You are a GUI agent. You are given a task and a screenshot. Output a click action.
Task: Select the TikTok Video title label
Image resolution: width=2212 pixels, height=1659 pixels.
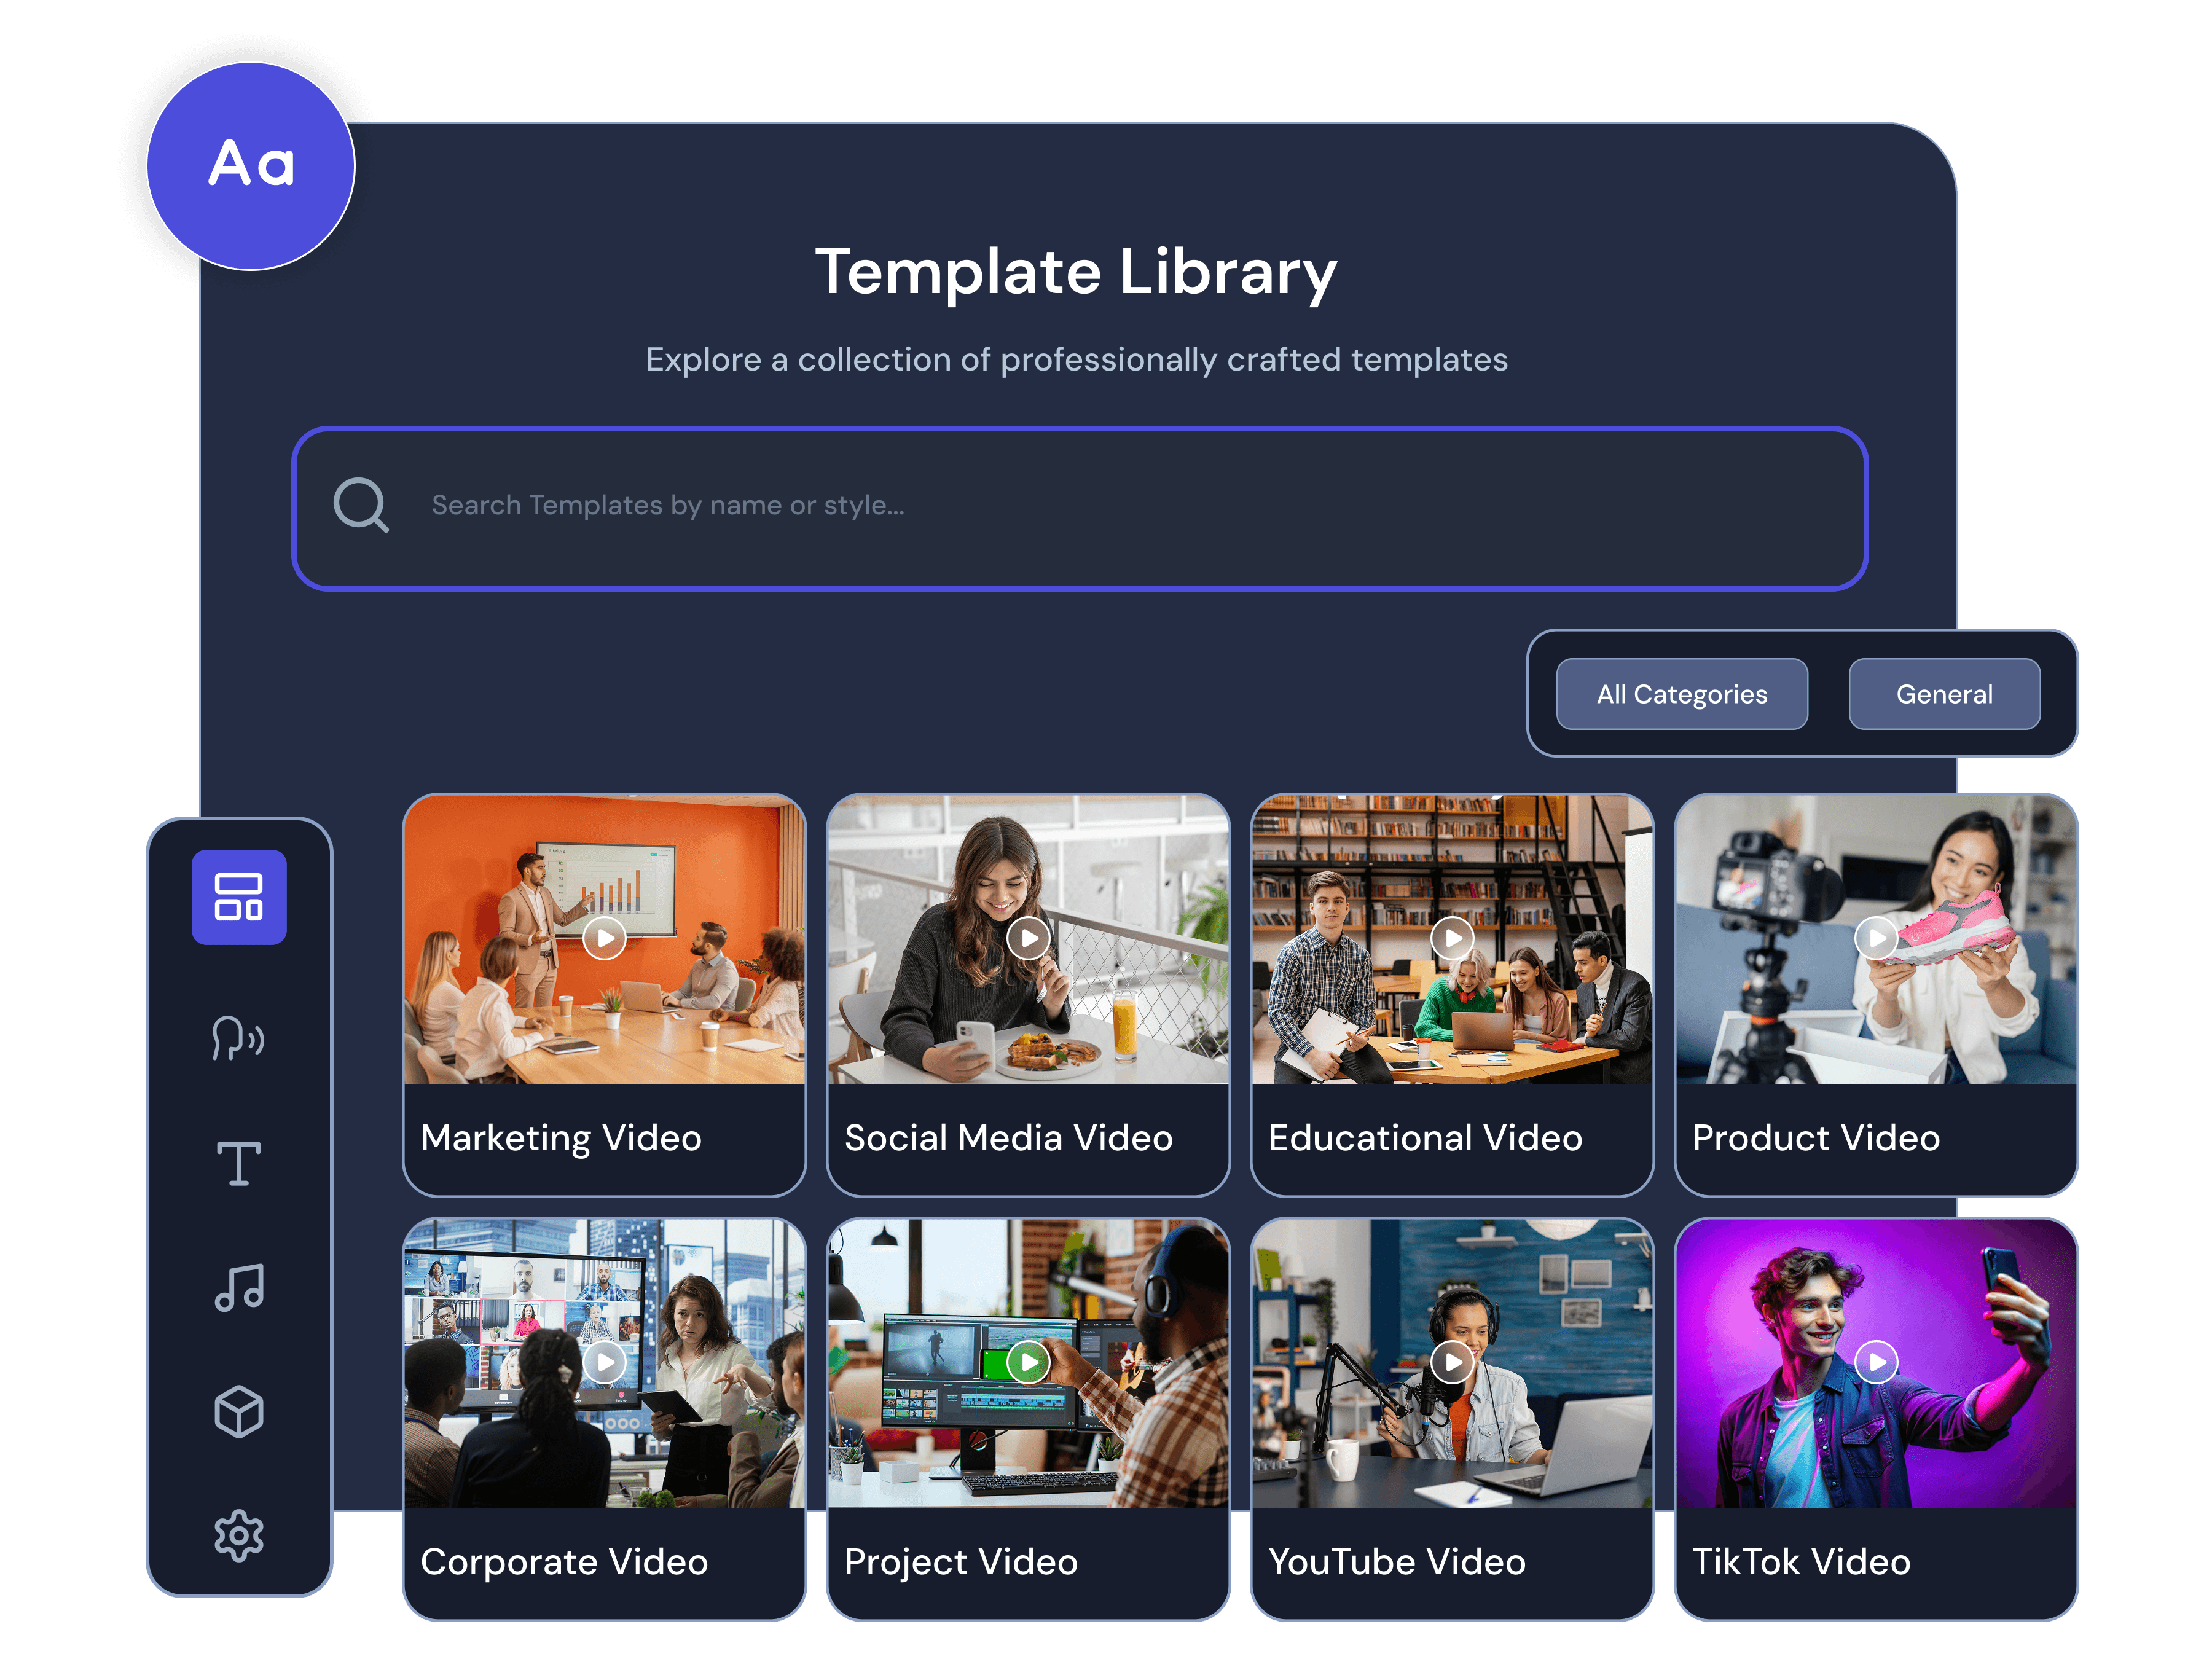click(1801, 1562)
